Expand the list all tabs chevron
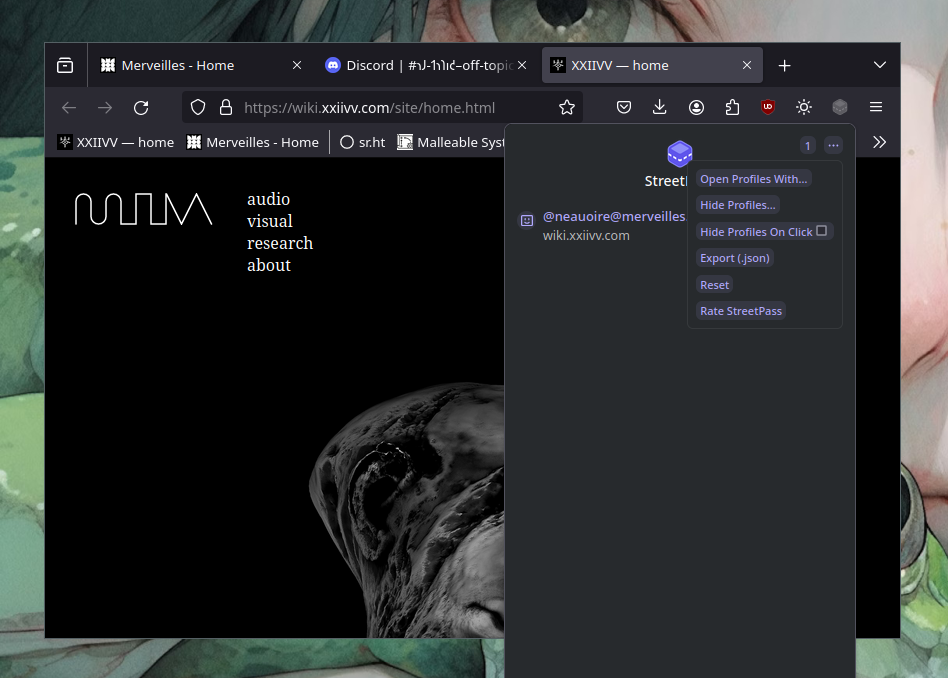 click(x=880, y=65)
